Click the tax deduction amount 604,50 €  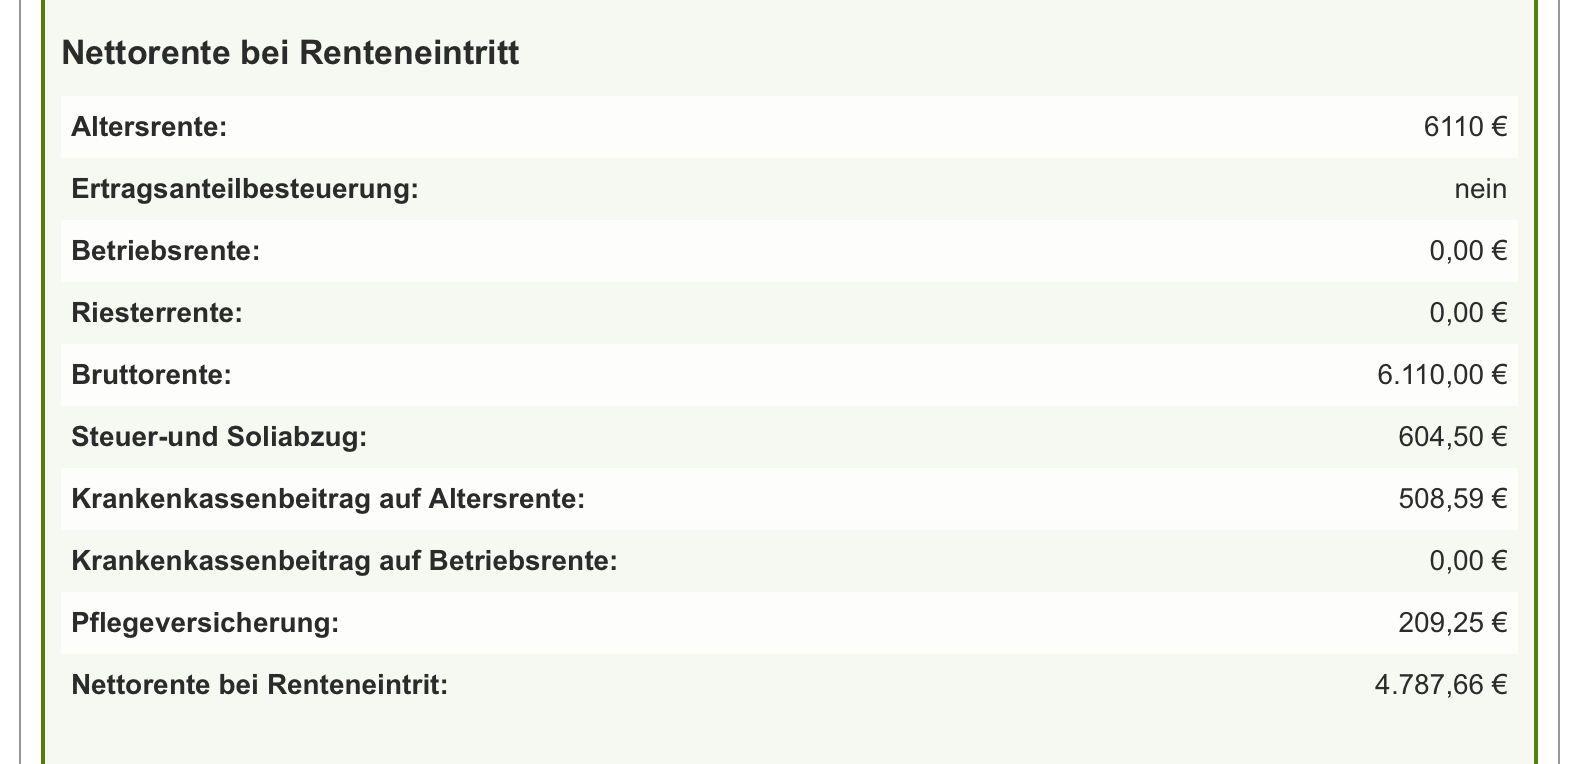[1452, 437]
